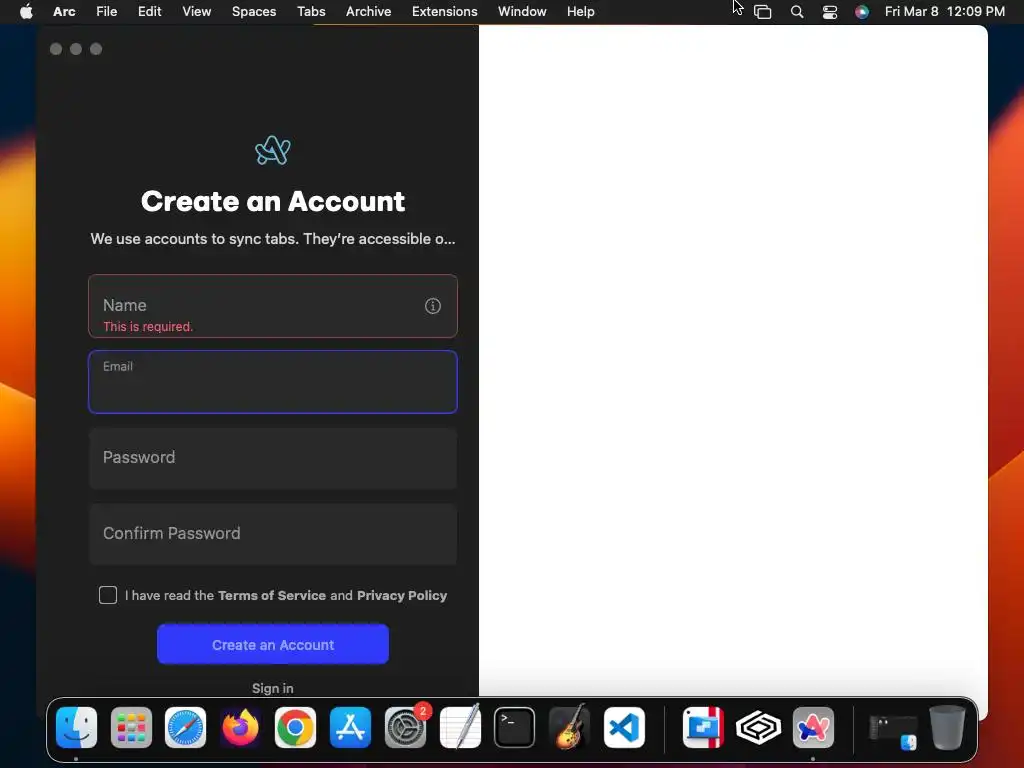The image size is (1024, 768).
Task: Select the Password field
Action: [273, 458]
